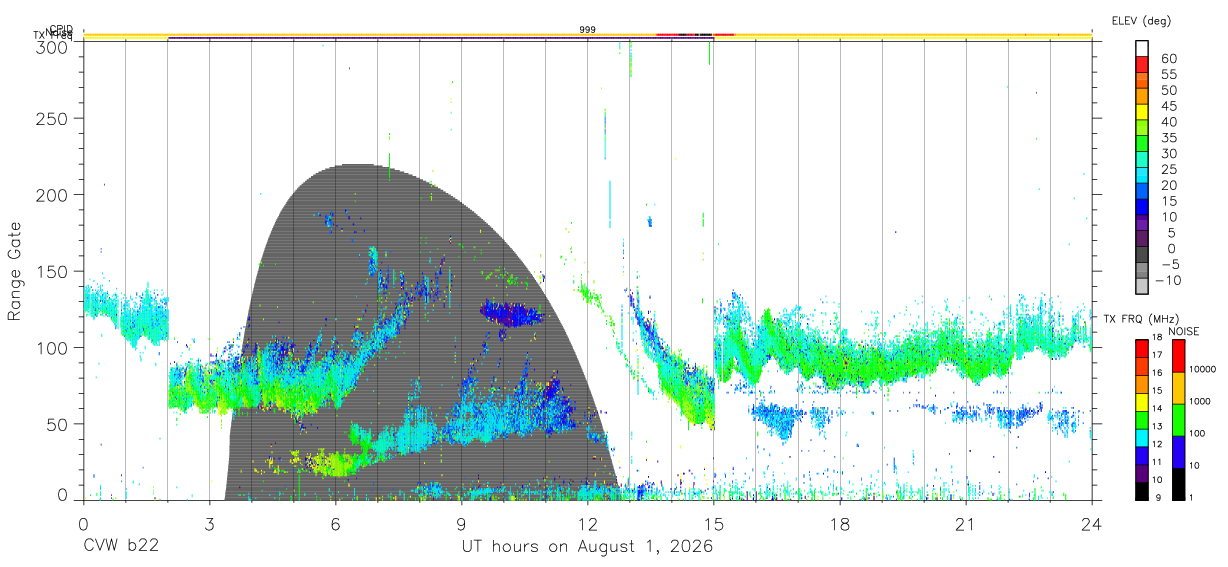Viewport: 1228px width, 567px height.
Task: Click the 'UT hours on August 1, 2026' label
Action: click(587, 547)
